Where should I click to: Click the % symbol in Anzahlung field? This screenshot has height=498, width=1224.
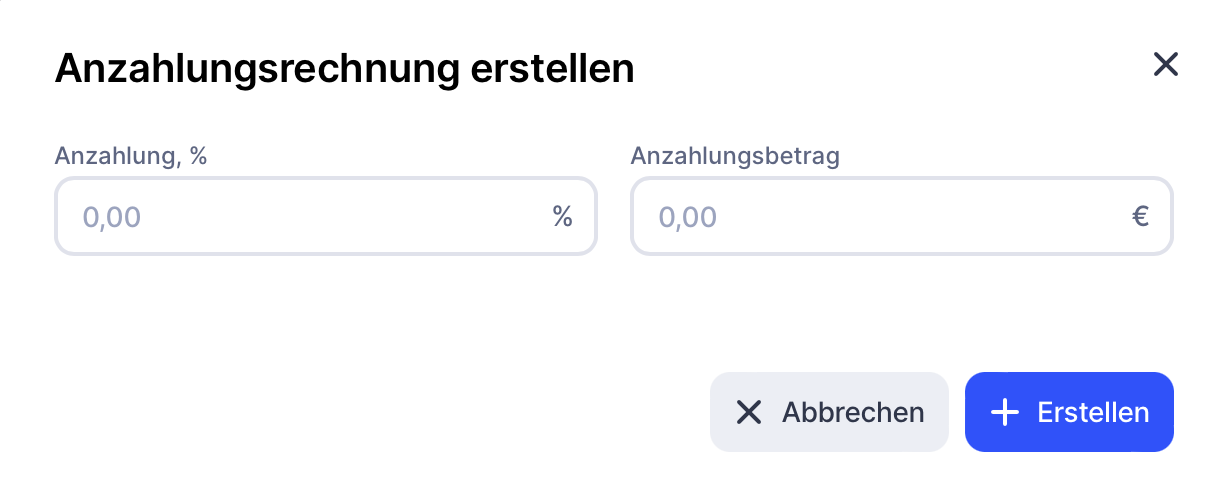click(562, 216)
